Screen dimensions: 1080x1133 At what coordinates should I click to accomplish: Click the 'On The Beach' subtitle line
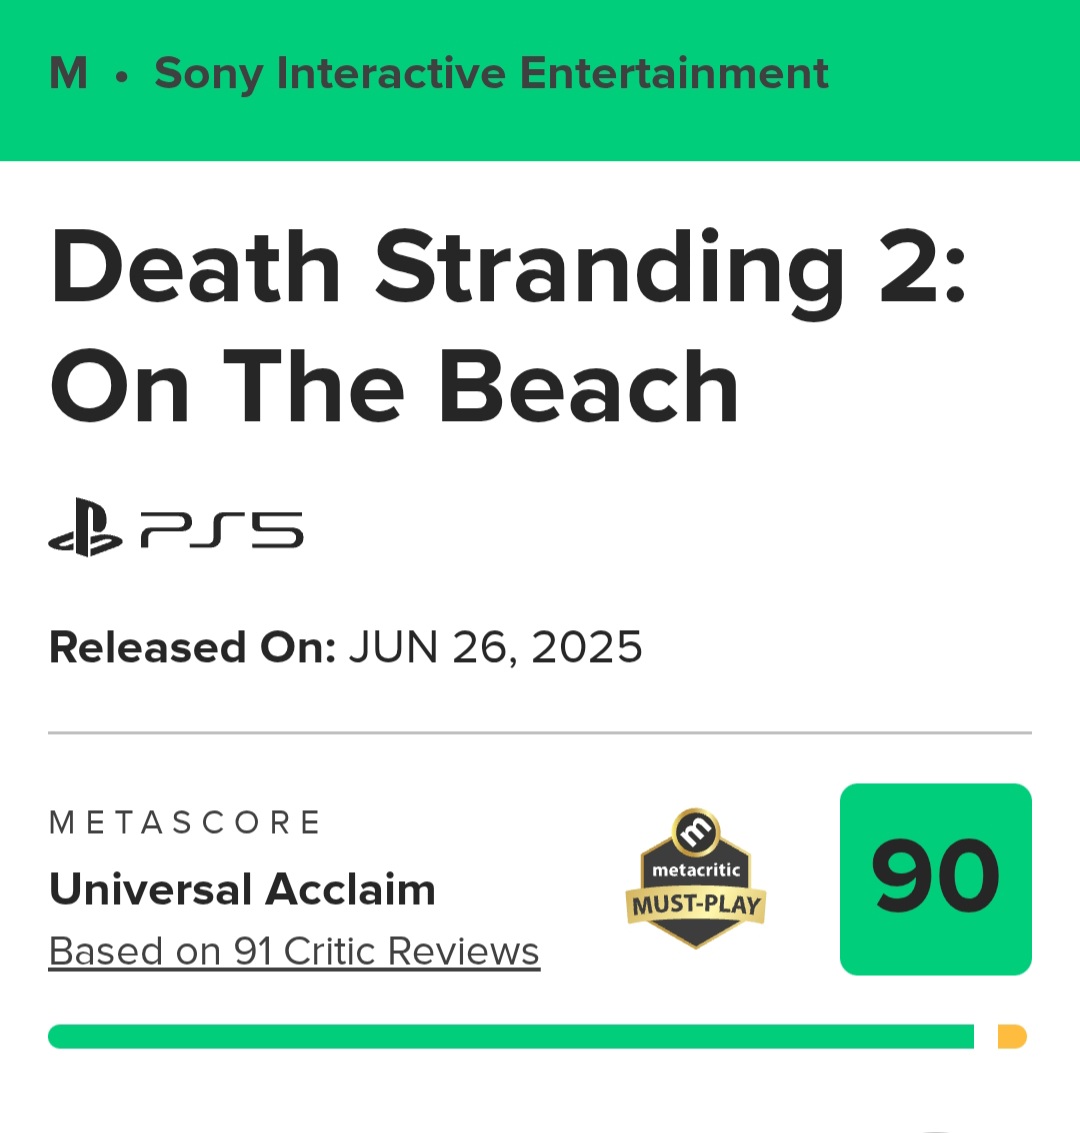pos(395,388)
